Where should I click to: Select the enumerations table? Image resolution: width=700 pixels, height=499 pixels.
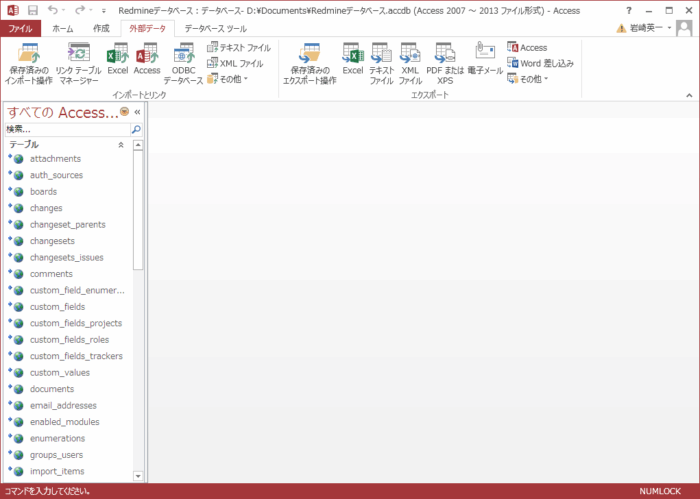[x=69, y=438]
